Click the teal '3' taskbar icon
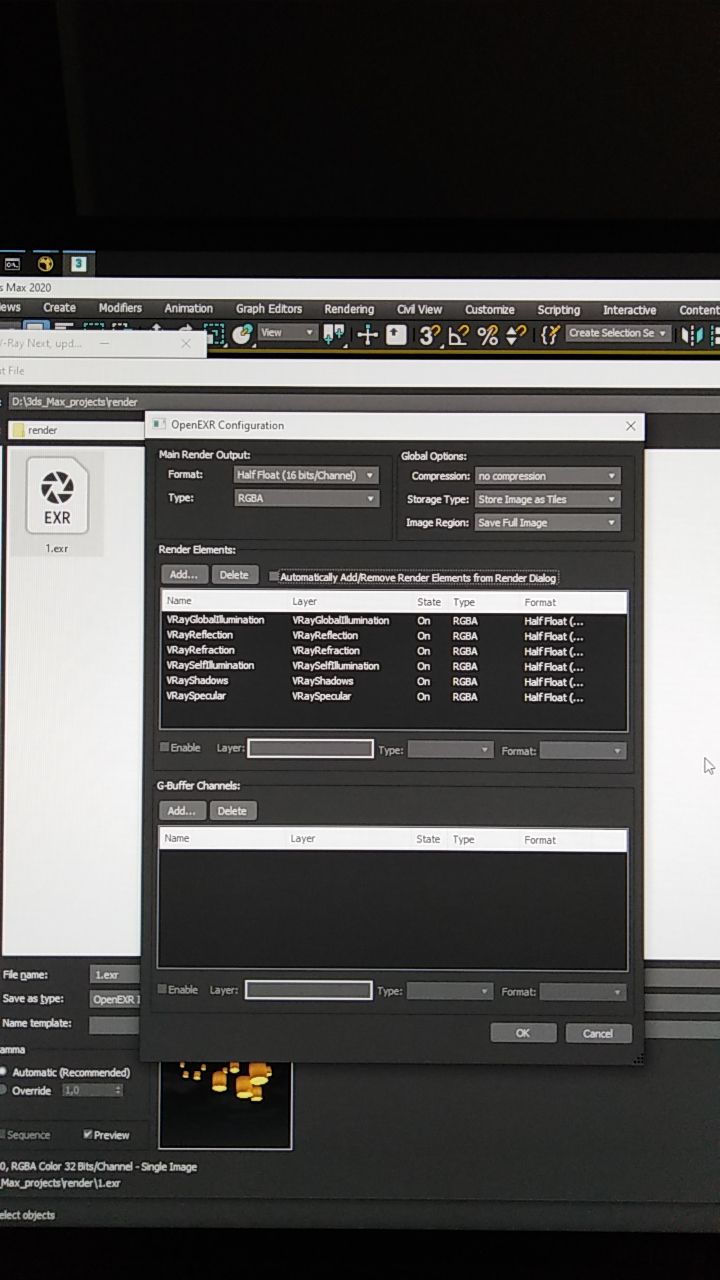 tap(78, 264)
